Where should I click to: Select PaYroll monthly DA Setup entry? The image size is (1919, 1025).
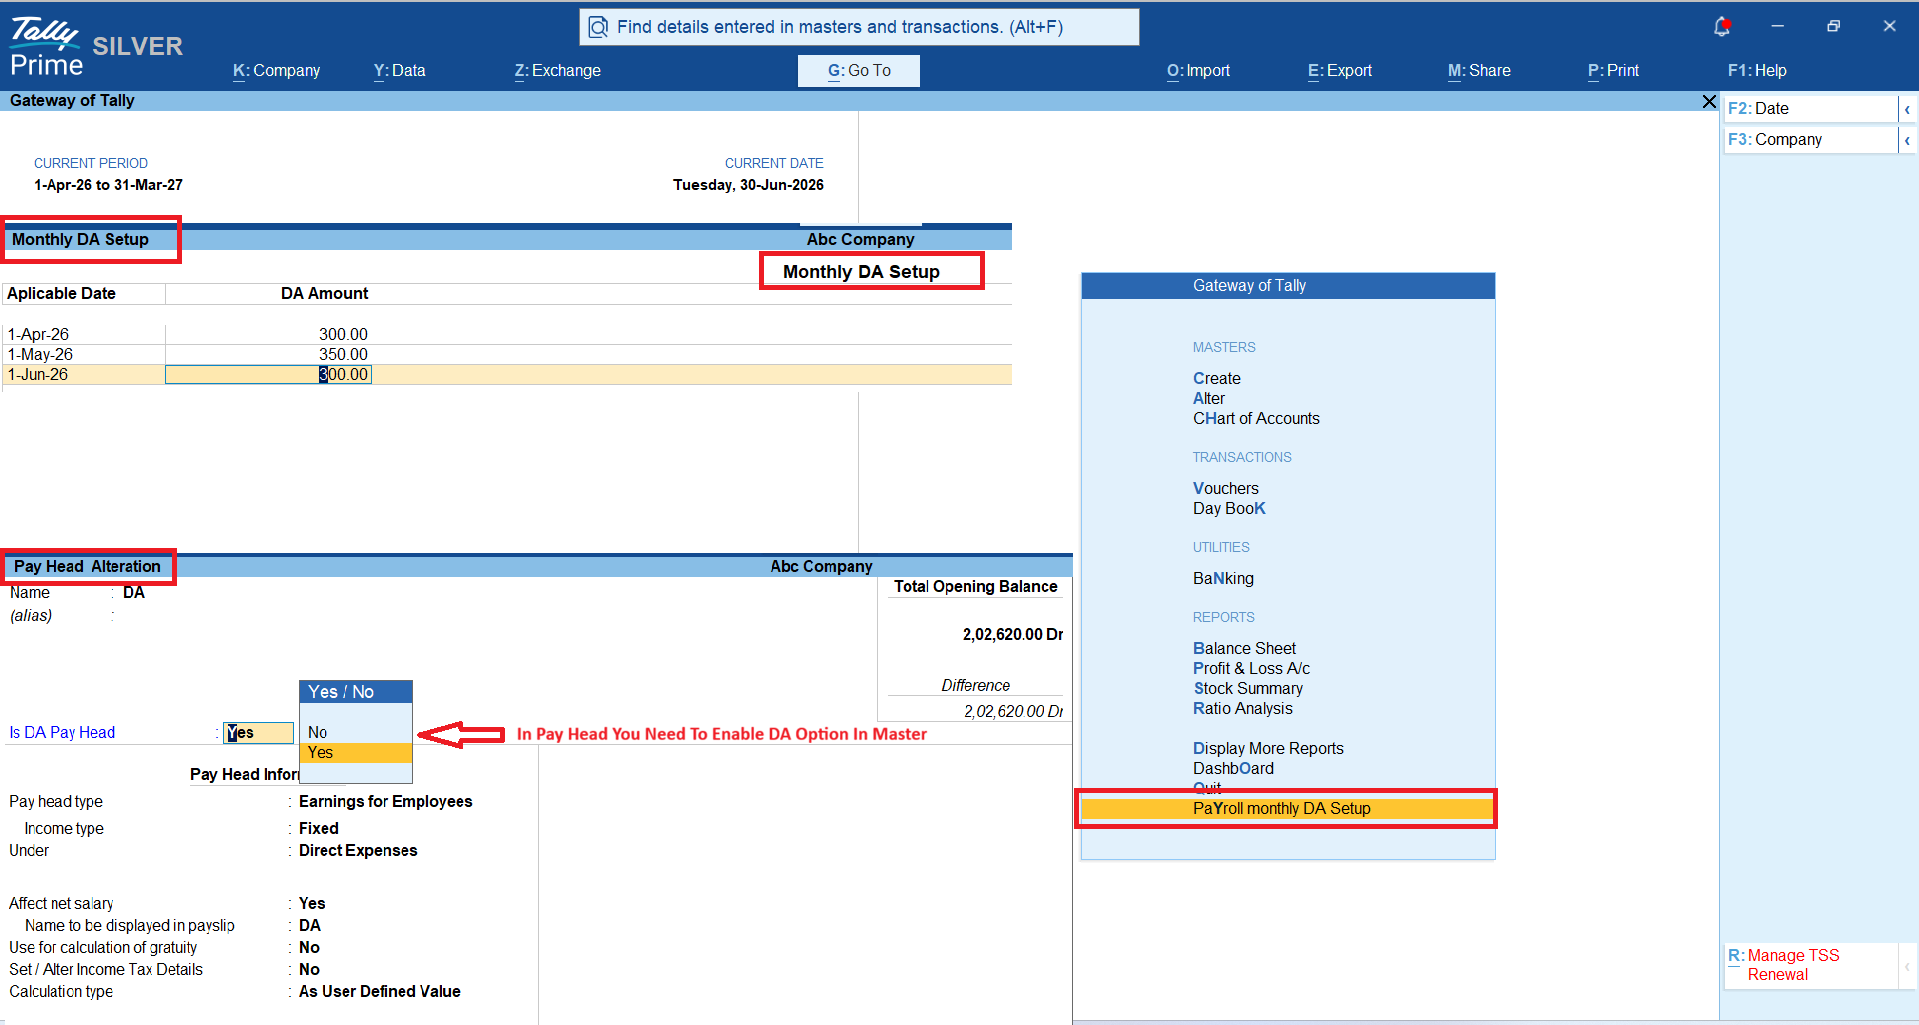coord(1286,809)
